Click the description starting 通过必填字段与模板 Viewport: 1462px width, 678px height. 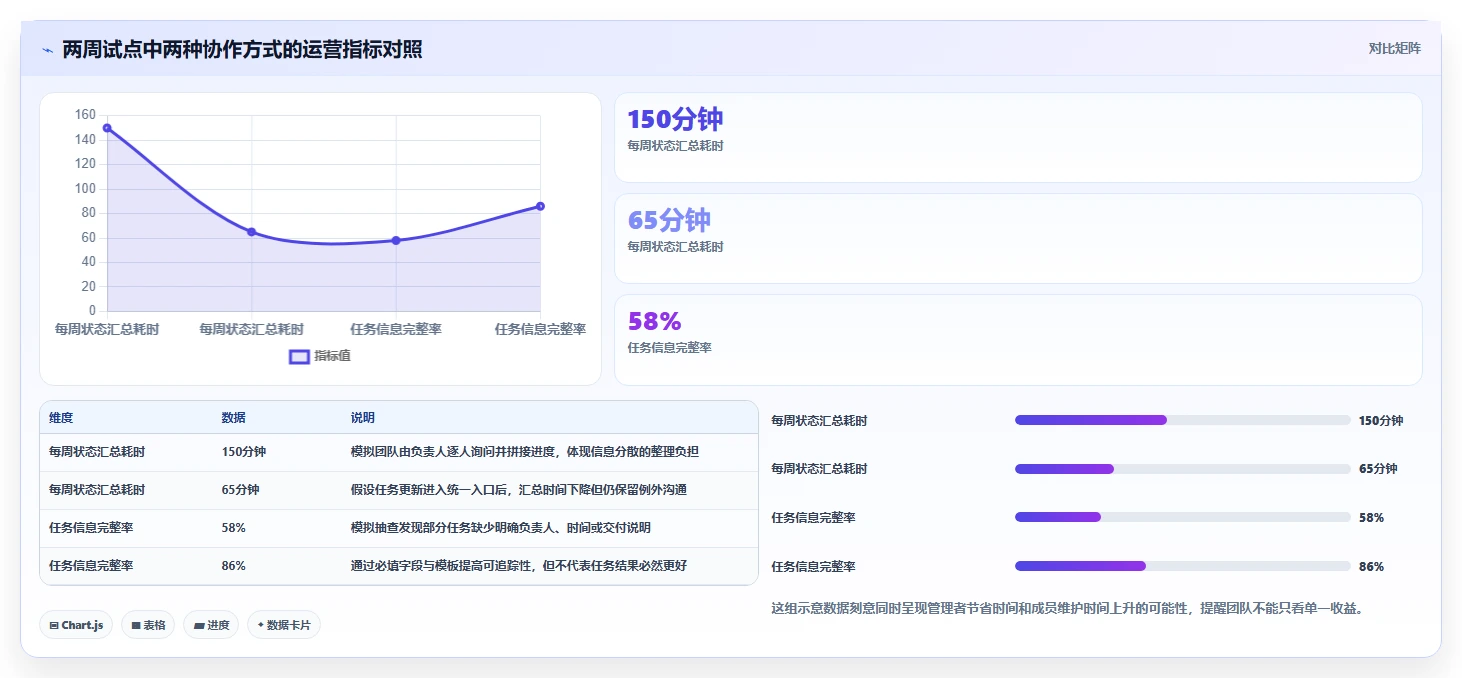(x=519, y=566)
